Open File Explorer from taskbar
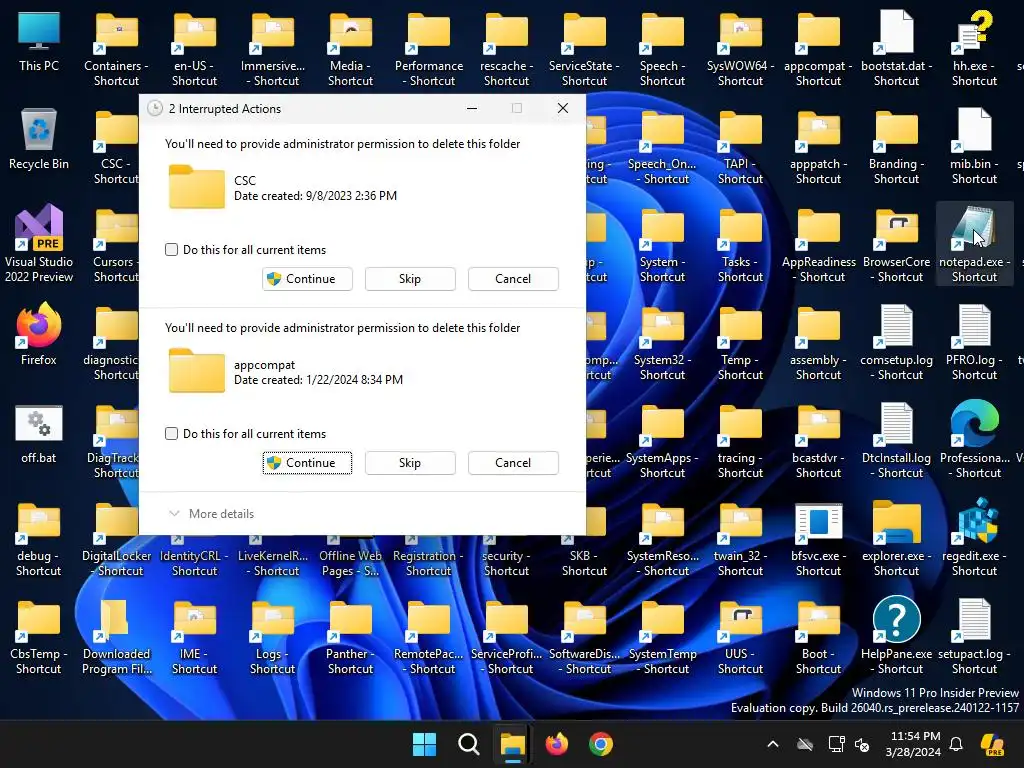This screenshot has width=1024, height=768. point(513,744)
